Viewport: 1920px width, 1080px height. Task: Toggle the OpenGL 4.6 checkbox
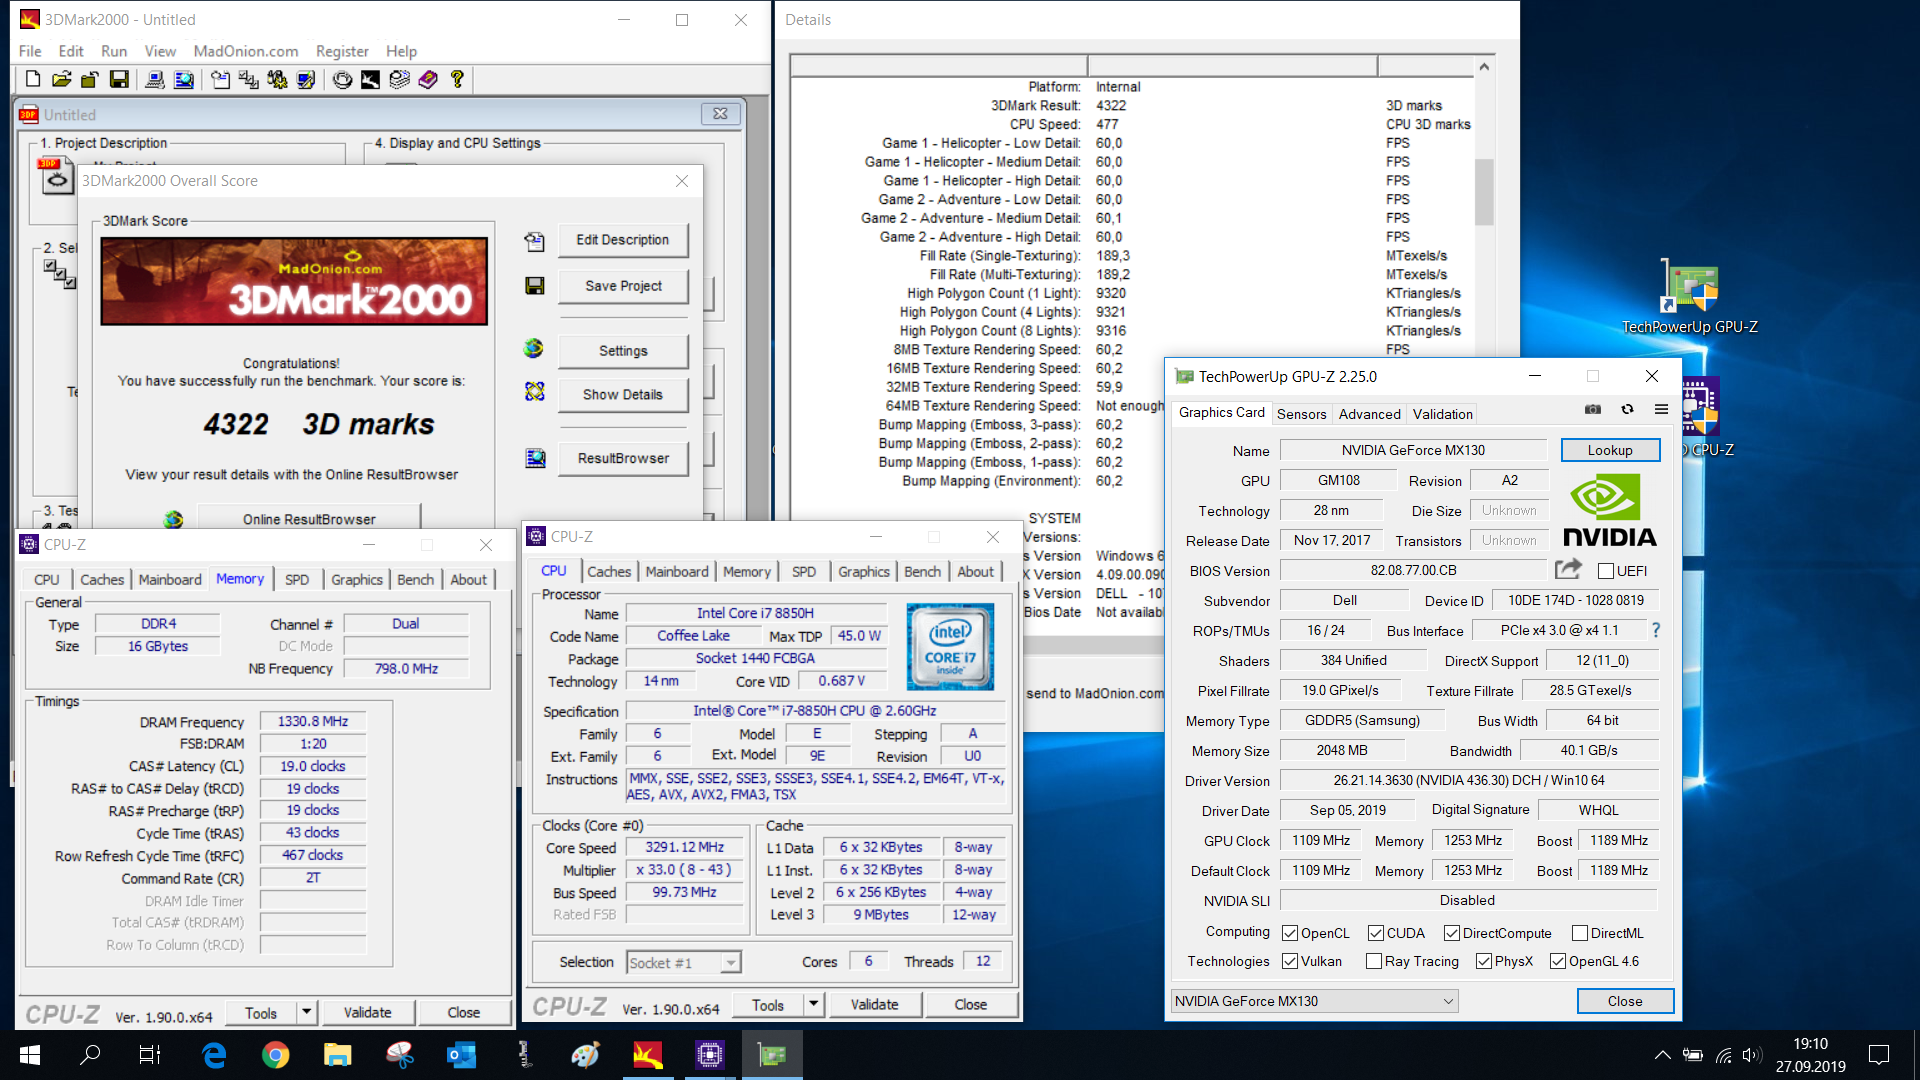coord(1558,961)
